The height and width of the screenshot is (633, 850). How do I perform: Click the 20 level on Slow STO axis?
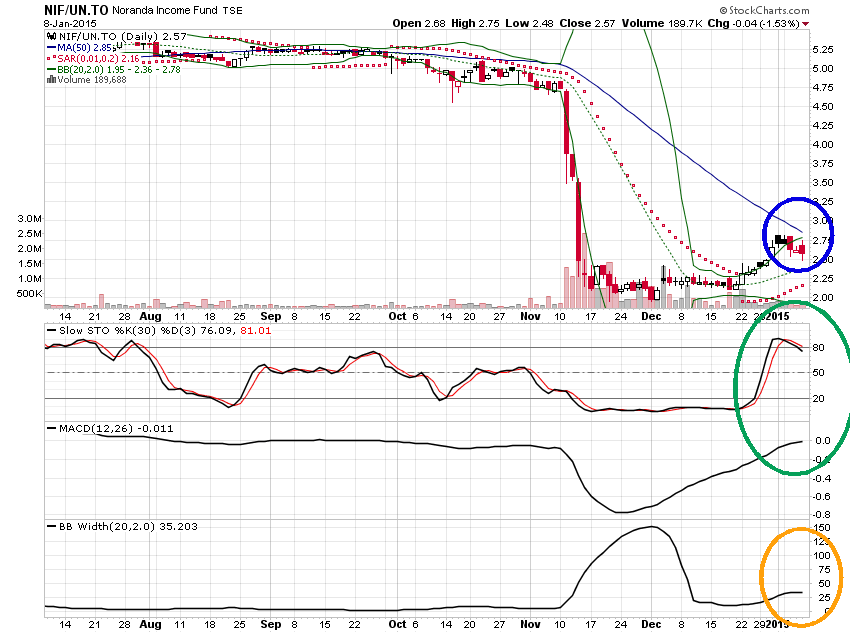818,398
